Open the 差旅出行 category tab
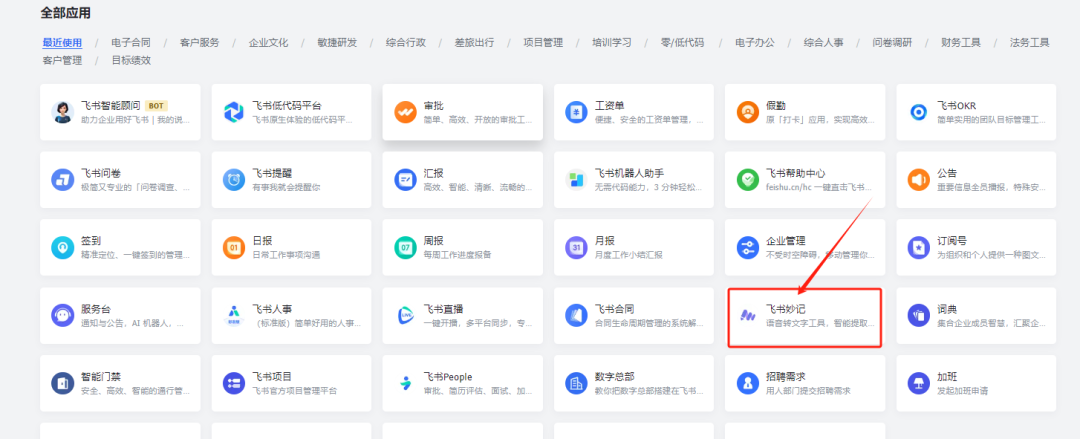Viewport: 1080px width, 439px height. tap(475, 42)
